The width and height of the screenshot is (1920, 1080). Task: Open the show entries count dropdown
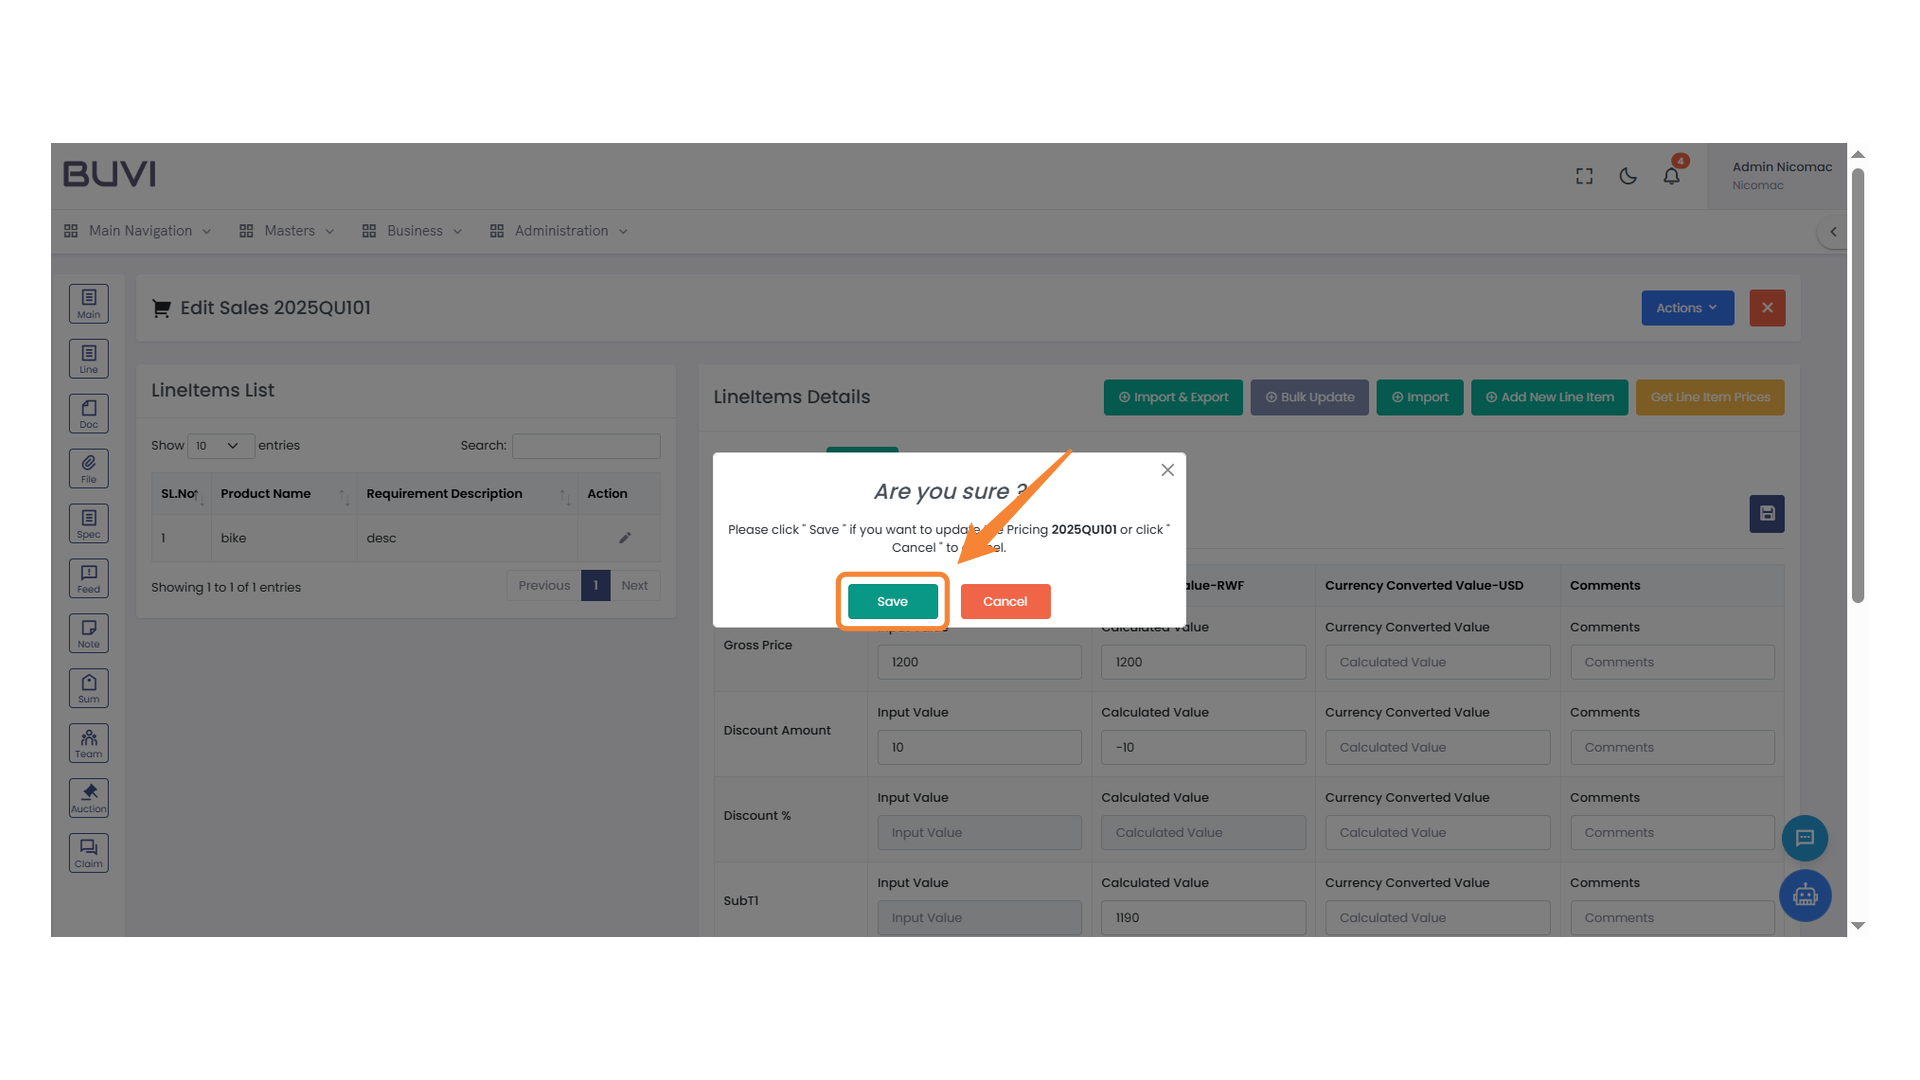click(x=220, y=446)
